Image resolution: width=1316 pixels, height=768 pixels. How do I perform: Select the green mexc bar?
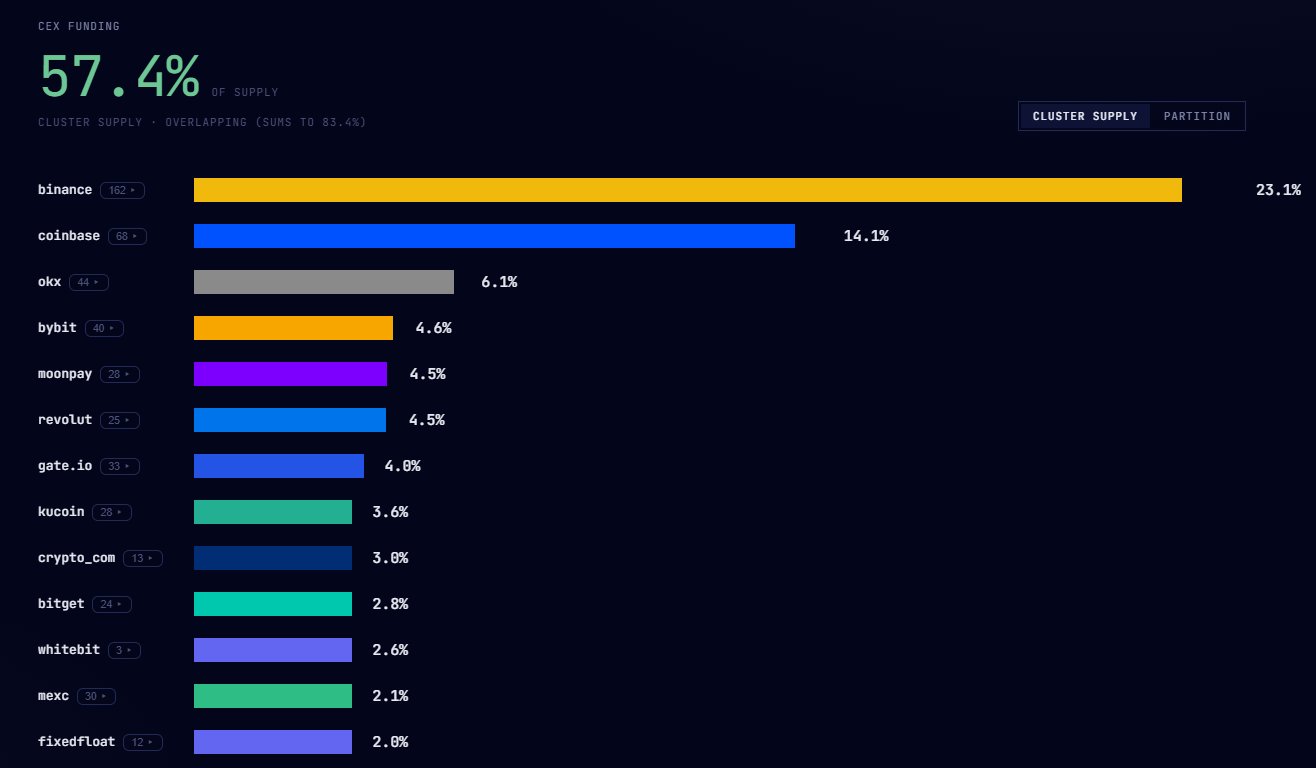click(x=273, y=696)
